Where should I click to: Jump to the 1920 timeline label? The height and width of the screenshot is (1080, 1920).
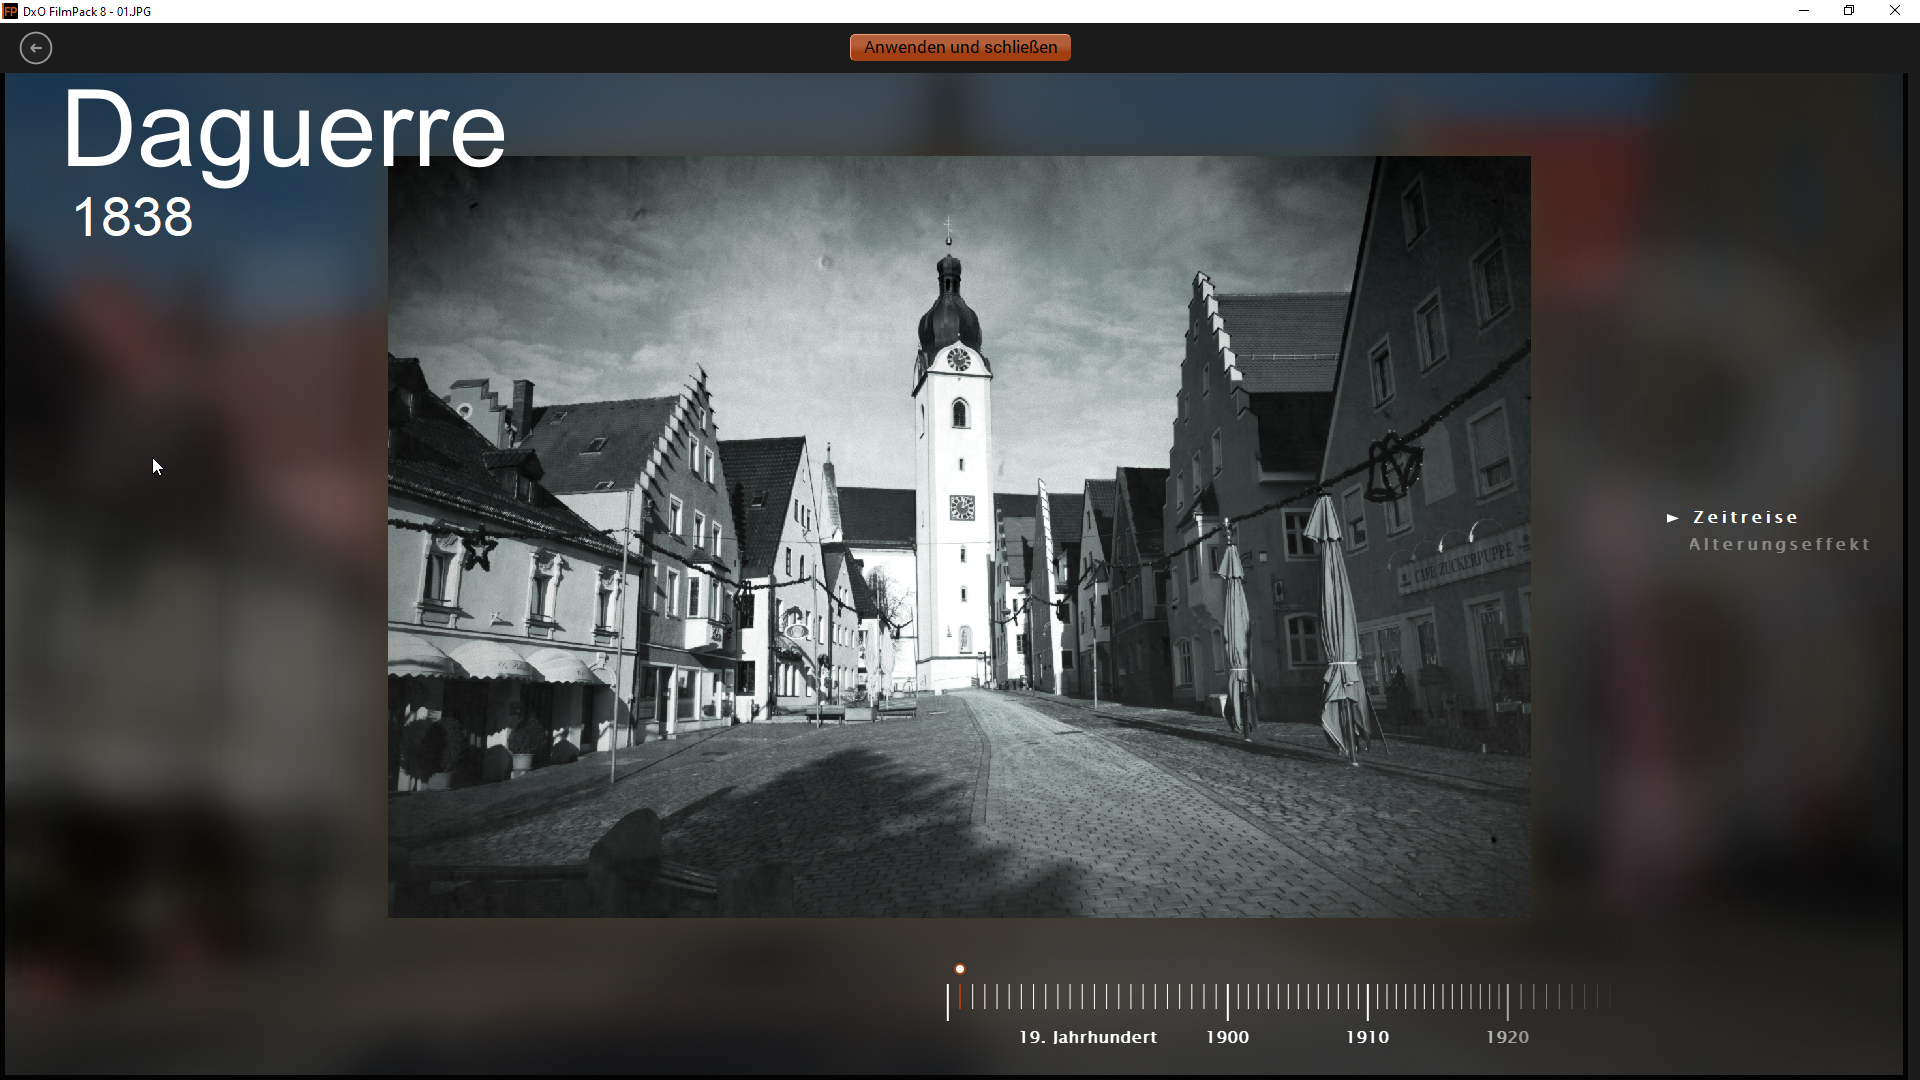1507,1037
